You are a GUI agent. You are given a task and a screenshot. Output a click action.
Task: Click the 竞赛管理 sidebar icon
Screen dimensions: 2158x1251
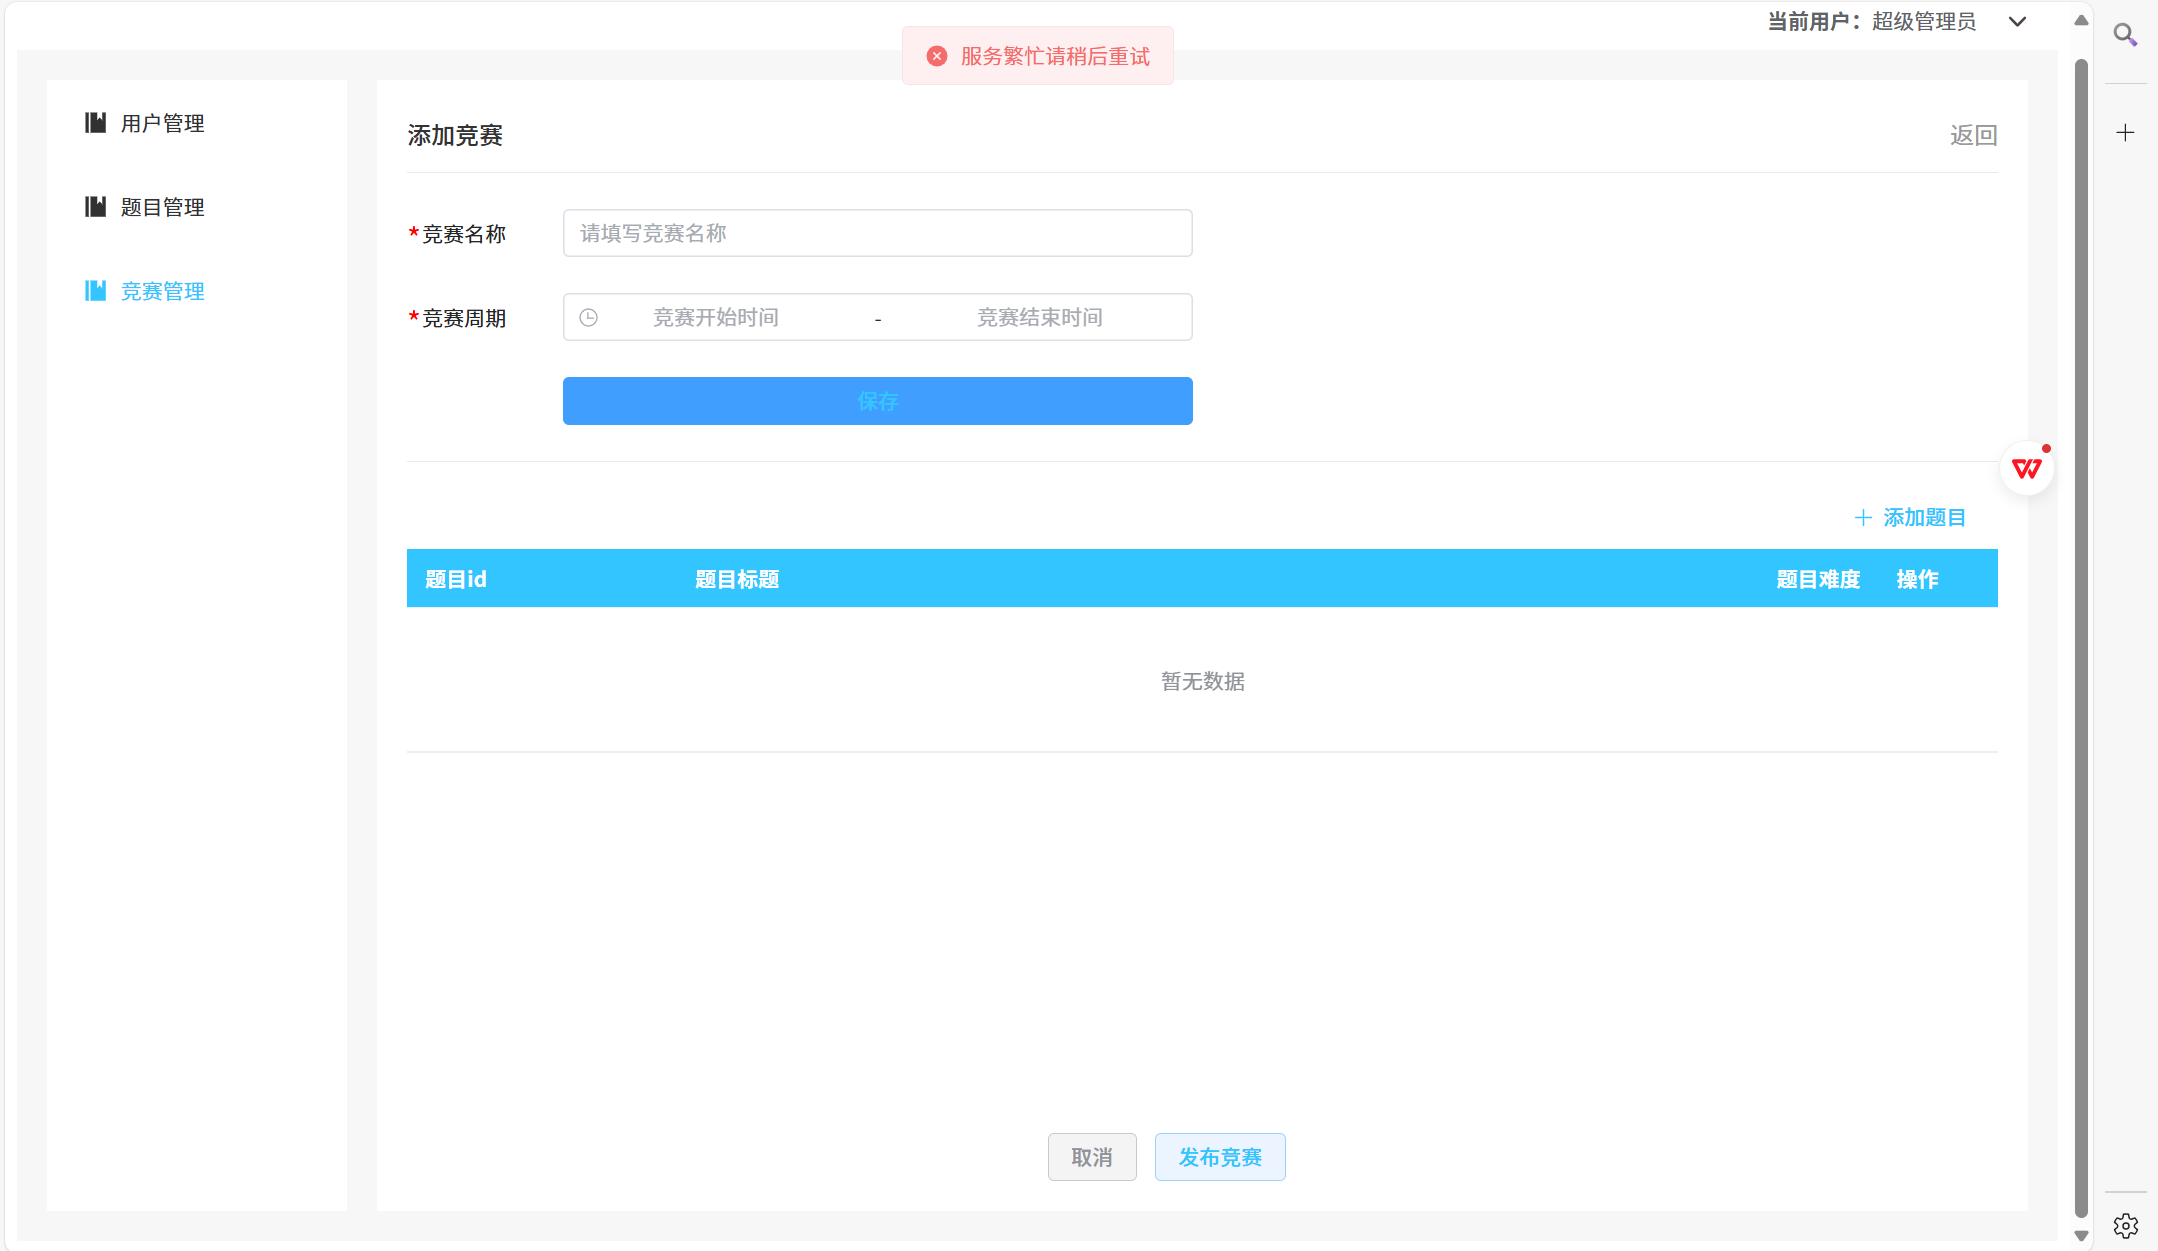pyautogui.click(x=95, y=291)
